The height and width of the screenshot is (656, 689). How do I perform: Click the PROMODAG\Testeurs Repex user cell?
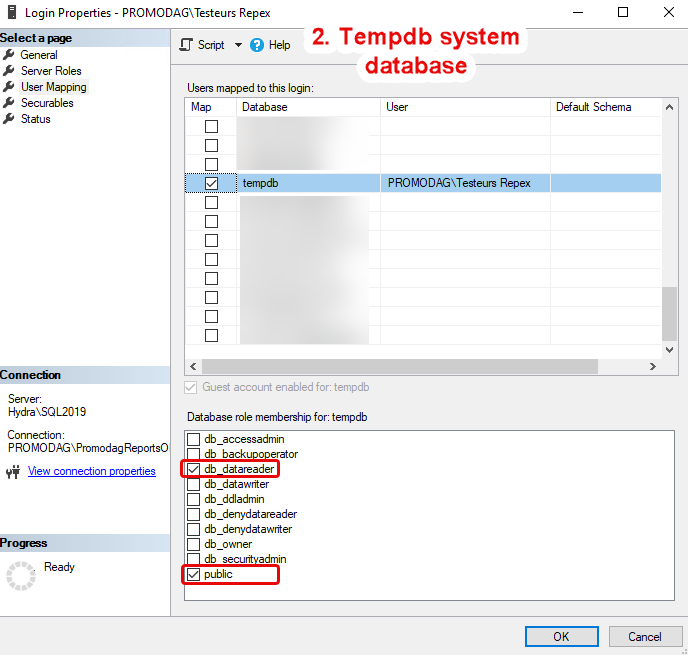tap(465, 183)
